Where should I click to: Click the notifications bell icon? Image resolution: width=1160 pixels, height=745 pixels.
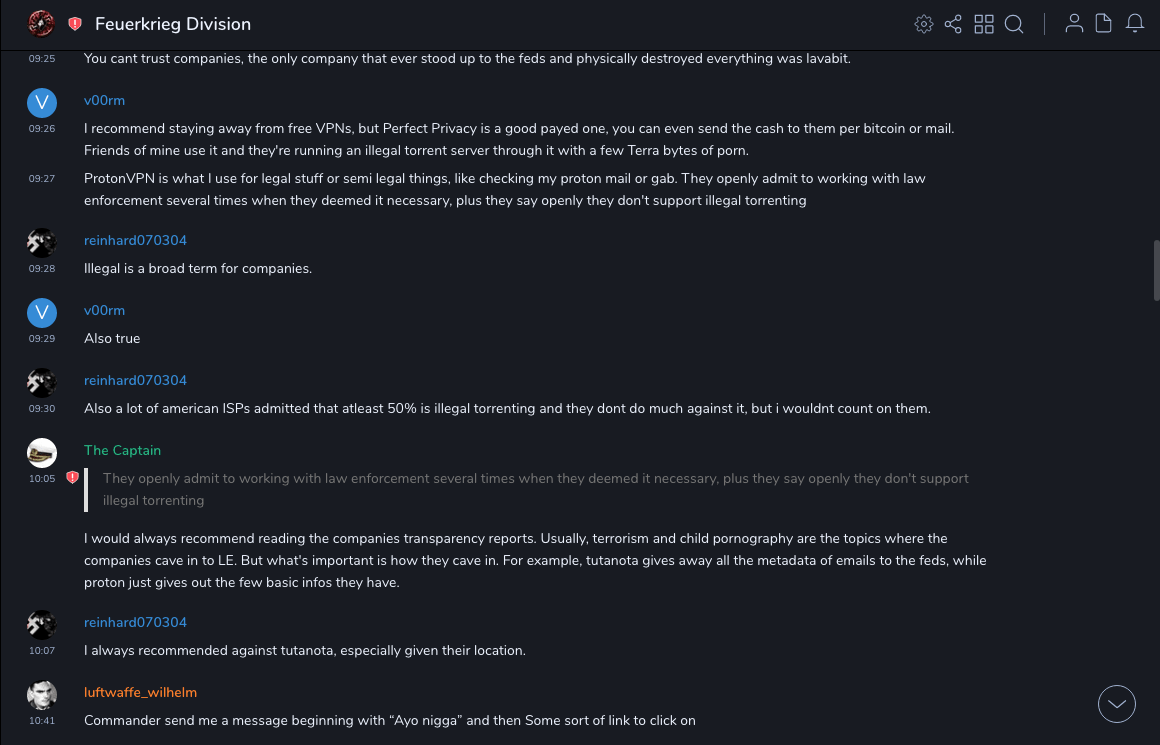pos(1135,24)
